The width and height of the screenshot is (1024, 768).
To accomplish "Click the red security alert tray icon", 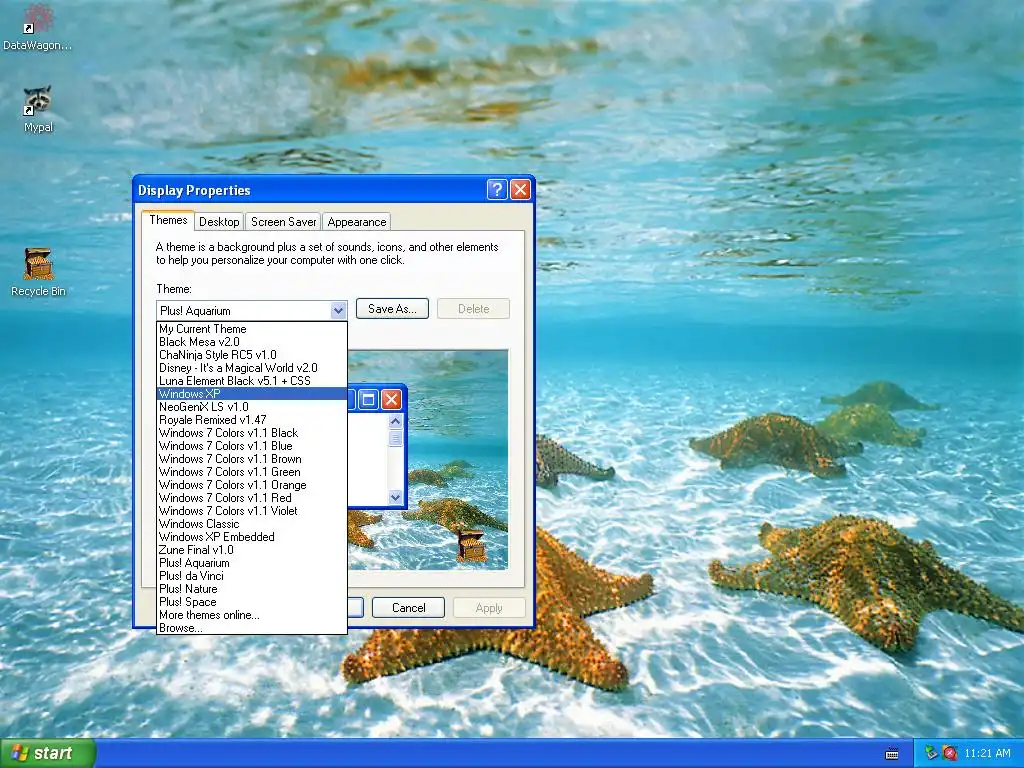I will (x=950, y=753).
